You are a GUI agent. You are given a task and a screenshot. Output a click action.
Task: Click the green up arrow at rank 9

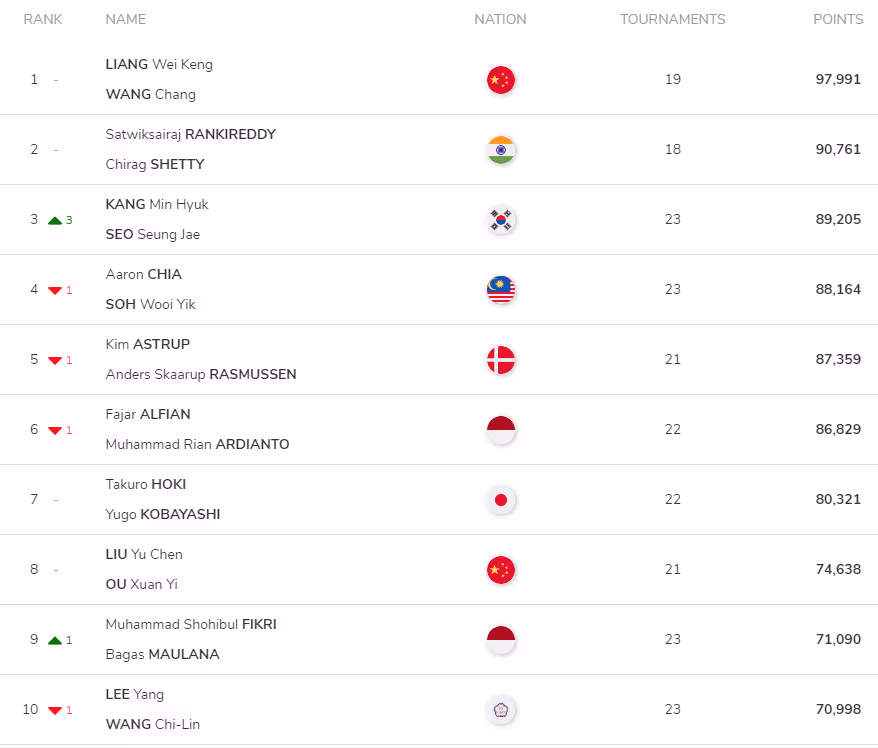coord(55,641)
